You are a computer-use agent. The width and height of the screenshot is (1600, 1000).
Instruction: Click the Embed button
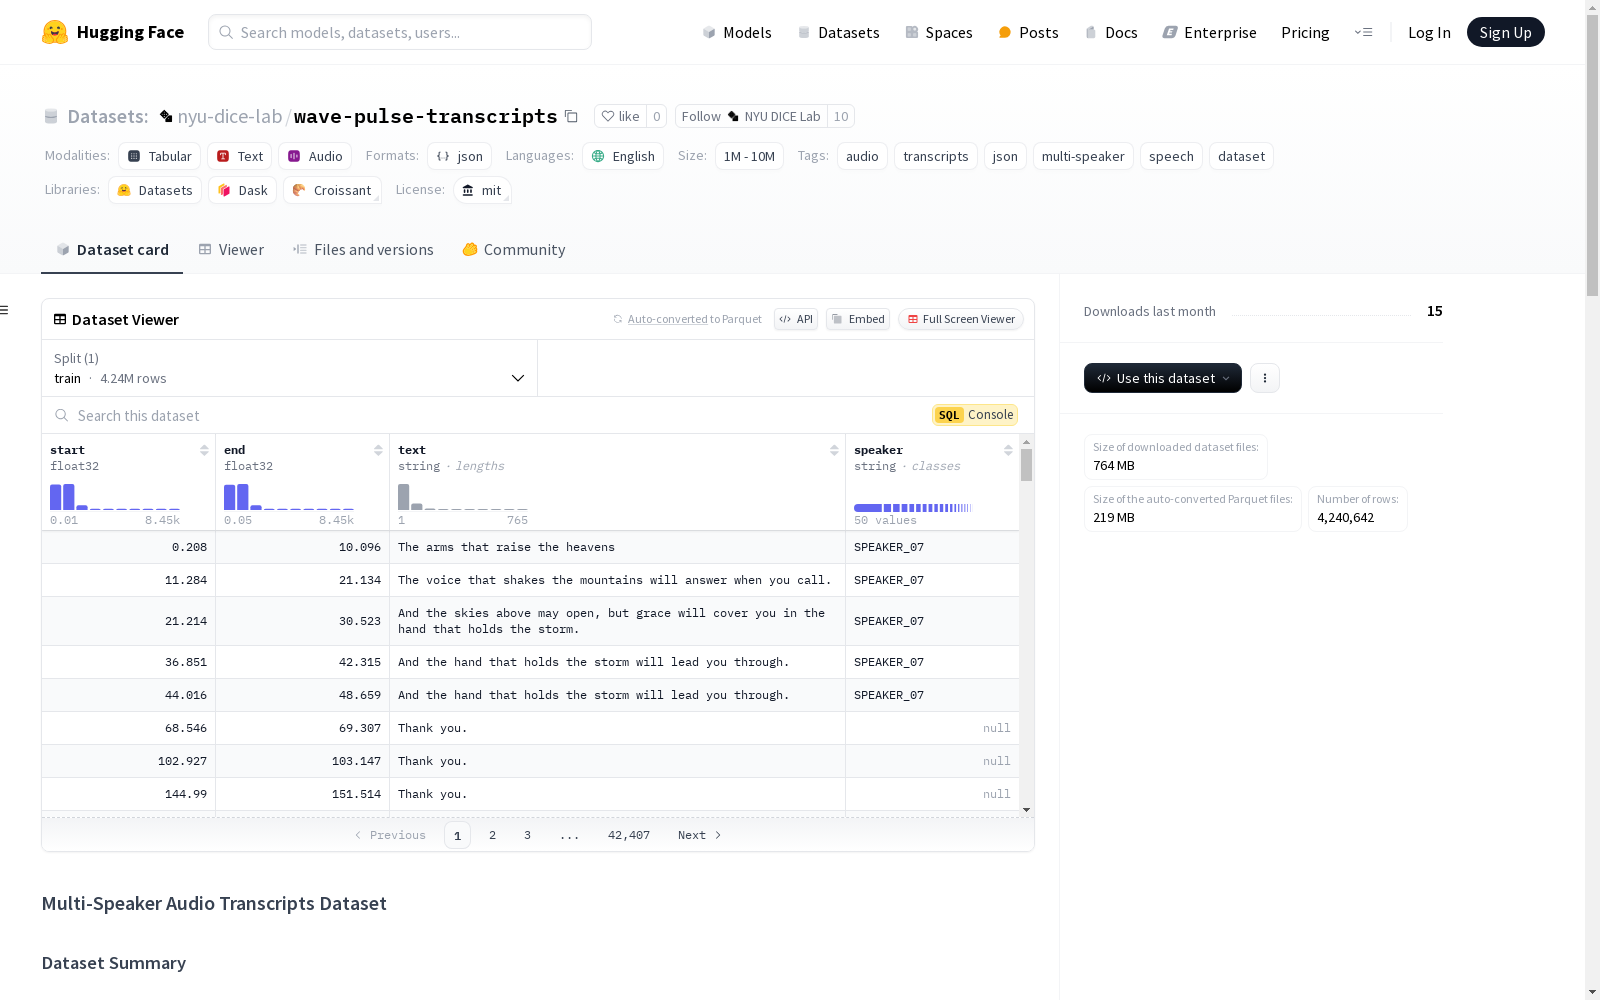point(858,319)
